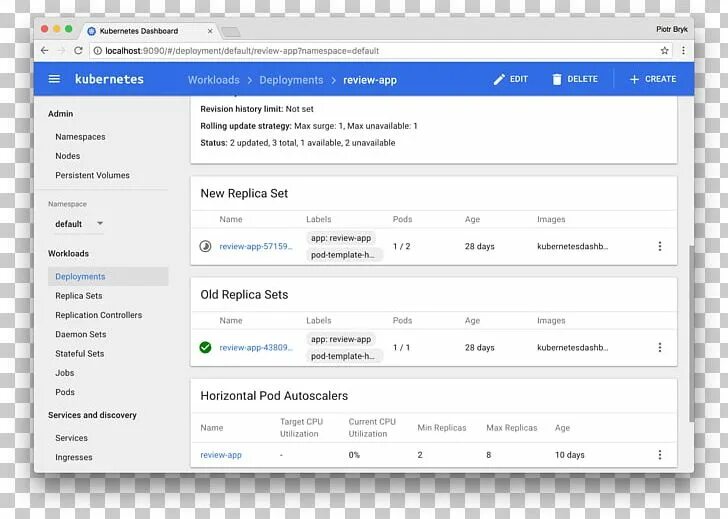Go to Deployments breadcrumb
The width and height of the screenshot is (728, 519).
tap(291, 80)
